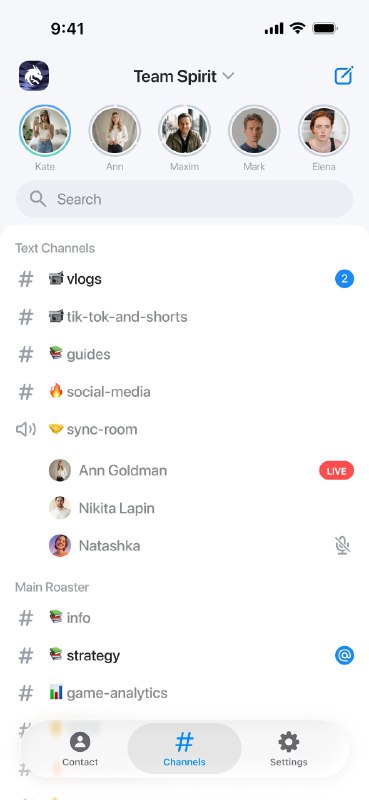The height and width of the screenshot is (800, 369).
Task: Open the Settings tab
Action: point(288,749)
